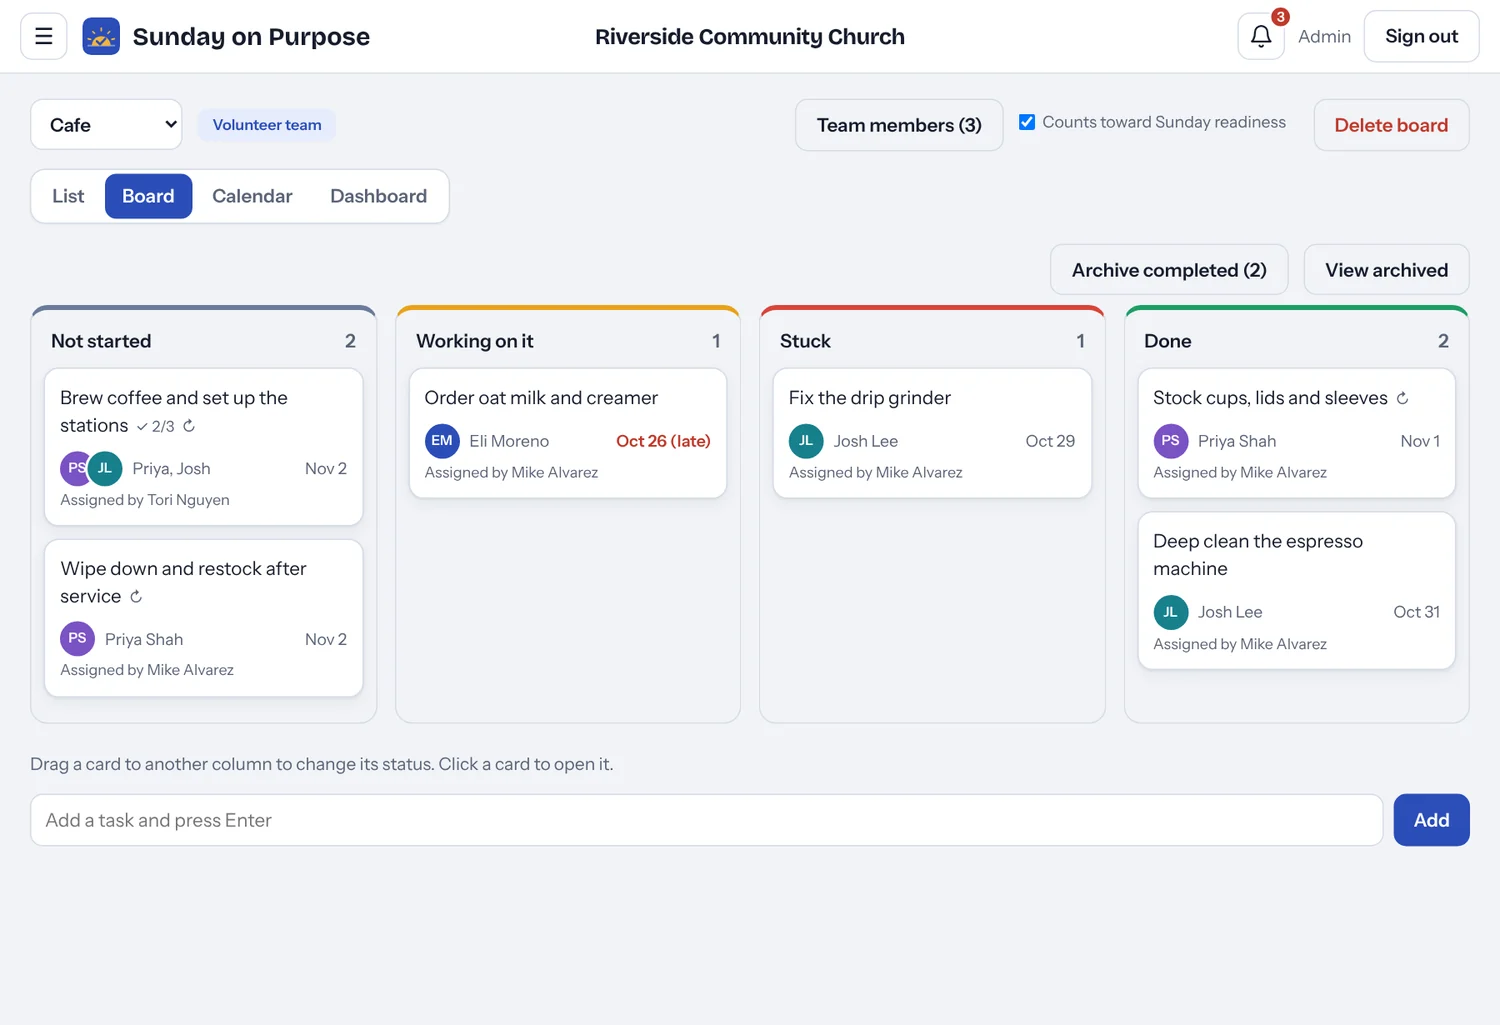Click Not started count 2
Image resolution: width=1500 pixels, height=1025 pixels.
click(x=350, y=341)
